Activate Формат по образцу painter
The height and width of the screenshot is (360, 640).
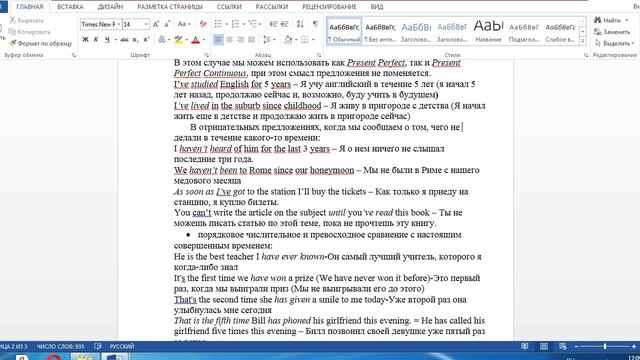pyautogui.click(x=40, y=43)
